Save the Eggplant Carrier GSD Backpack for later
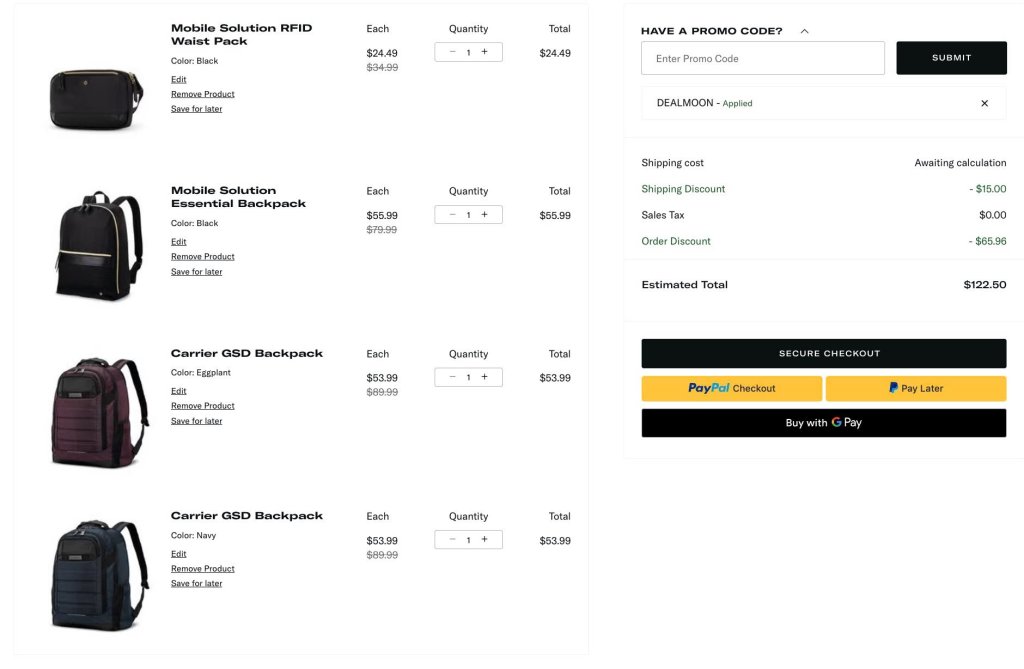Image resolution: width=1024 pixels, height=669 pixels. [x=196, y=421]
